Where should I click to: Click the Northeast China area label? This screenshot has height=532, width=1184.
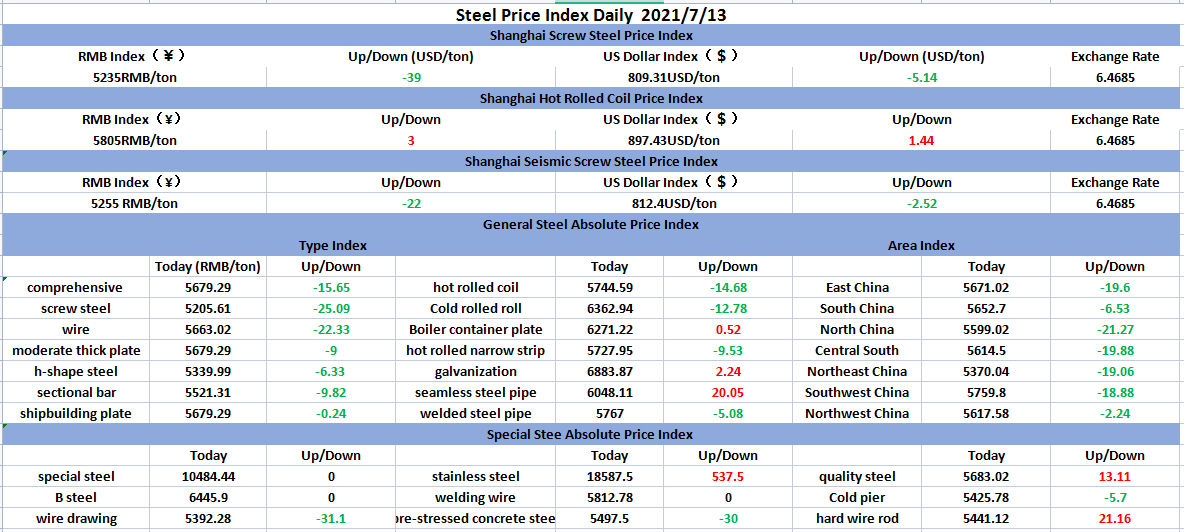[x=857, y=372]
